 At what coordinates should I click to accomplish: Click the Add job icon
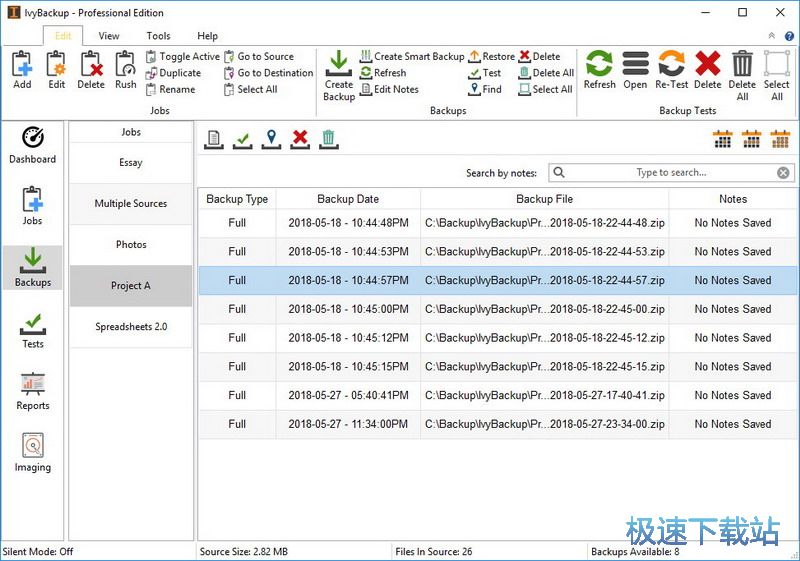22,64
